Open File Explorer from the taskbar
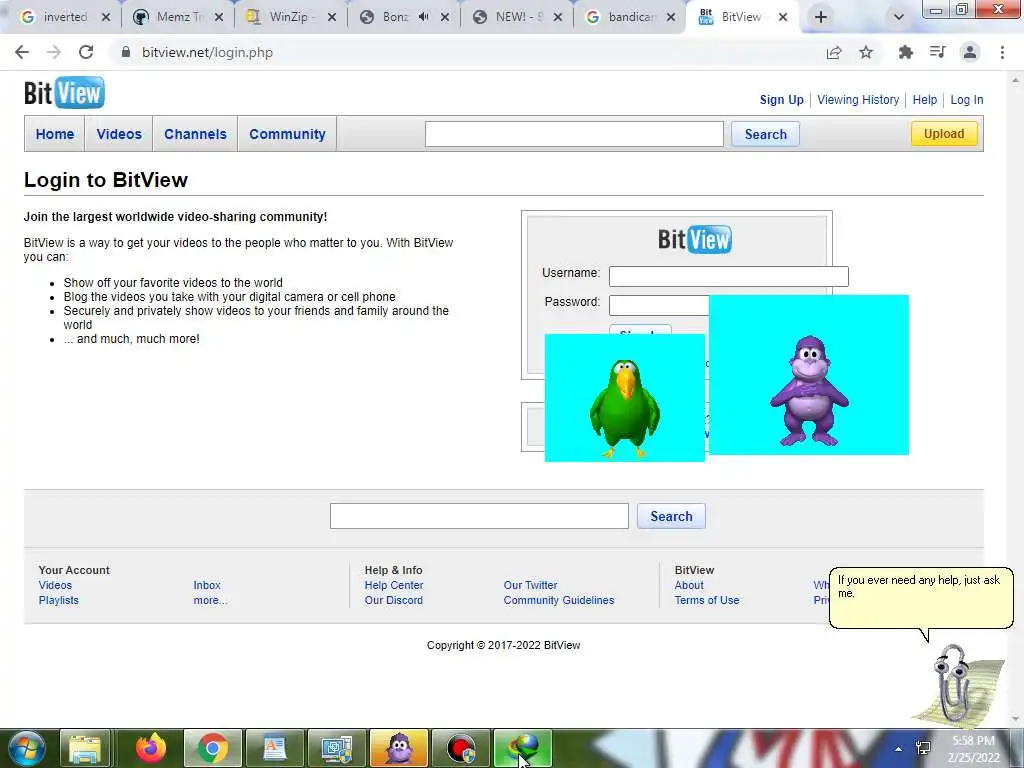1024x768 pixels. point(86,748)
